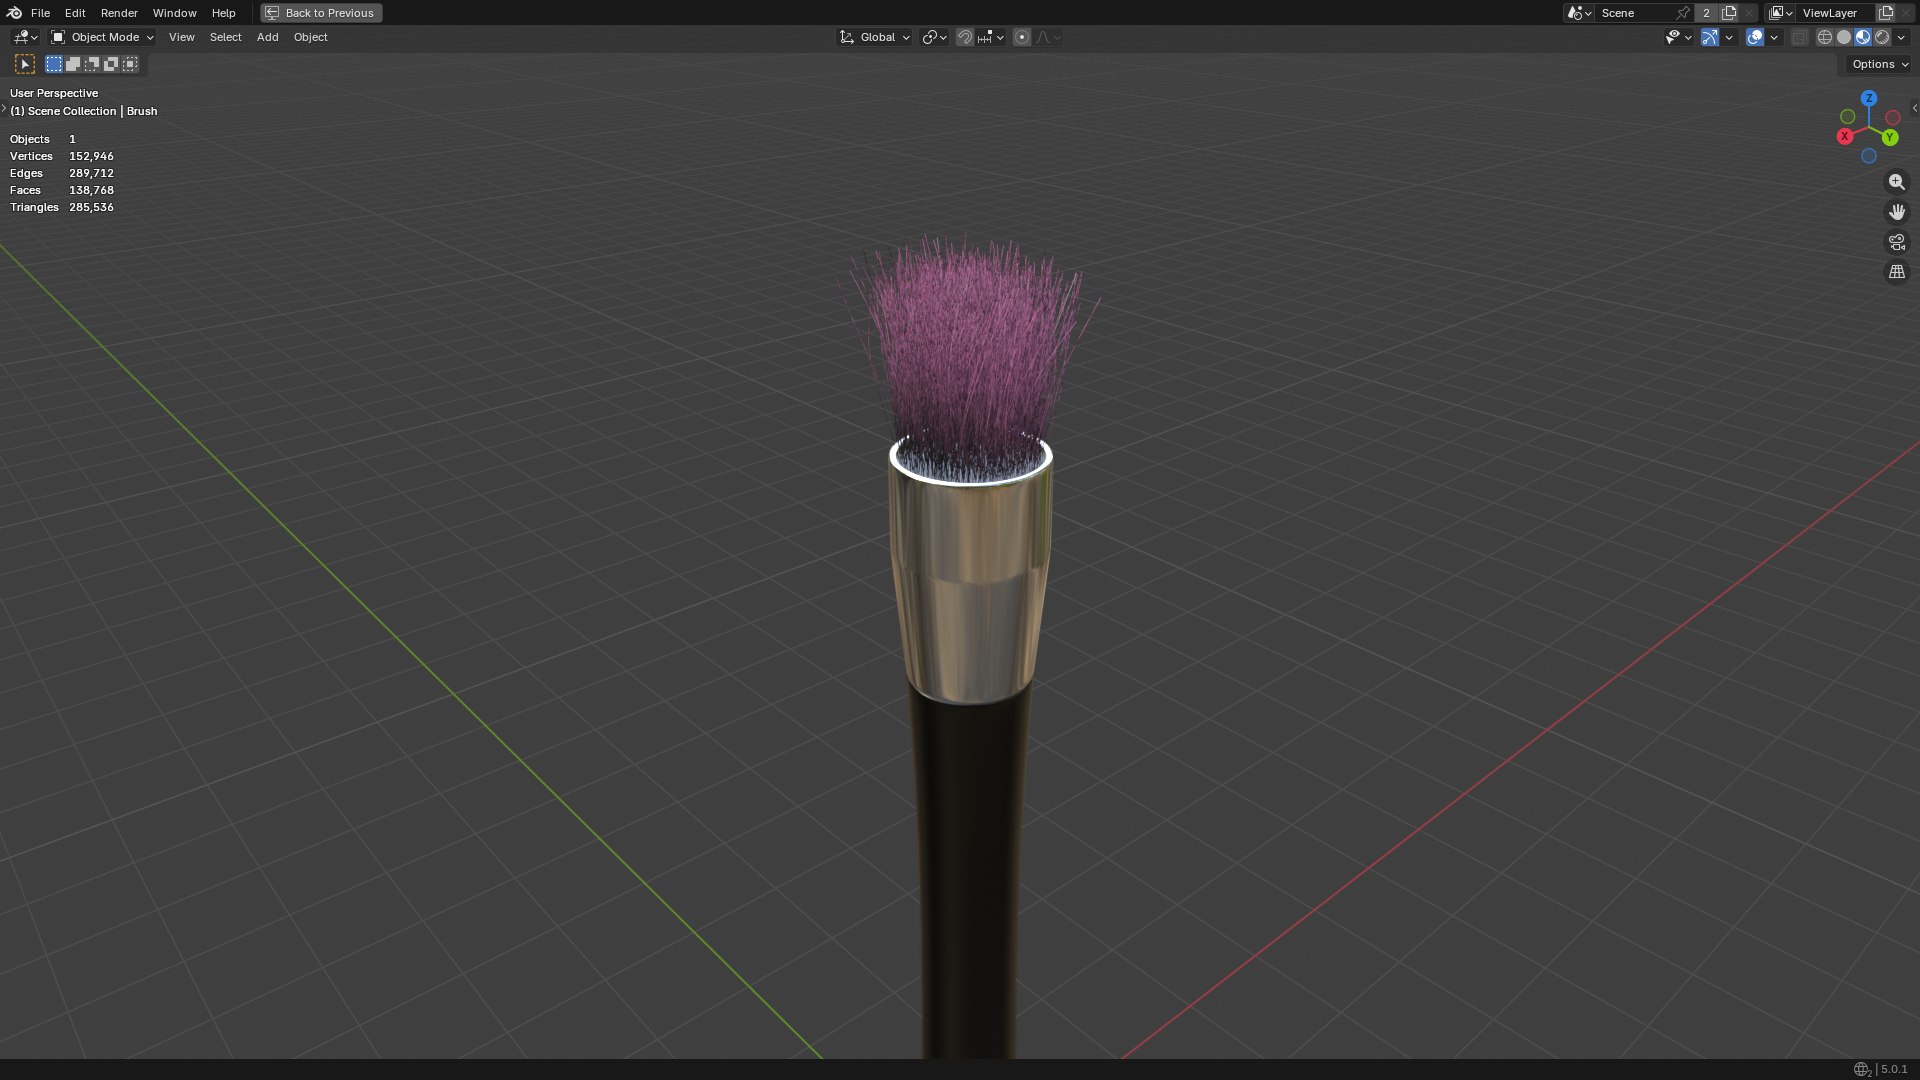1920x1080 pixels.
Task: Open the Object Mode dropdown
Action: point(102,37)
